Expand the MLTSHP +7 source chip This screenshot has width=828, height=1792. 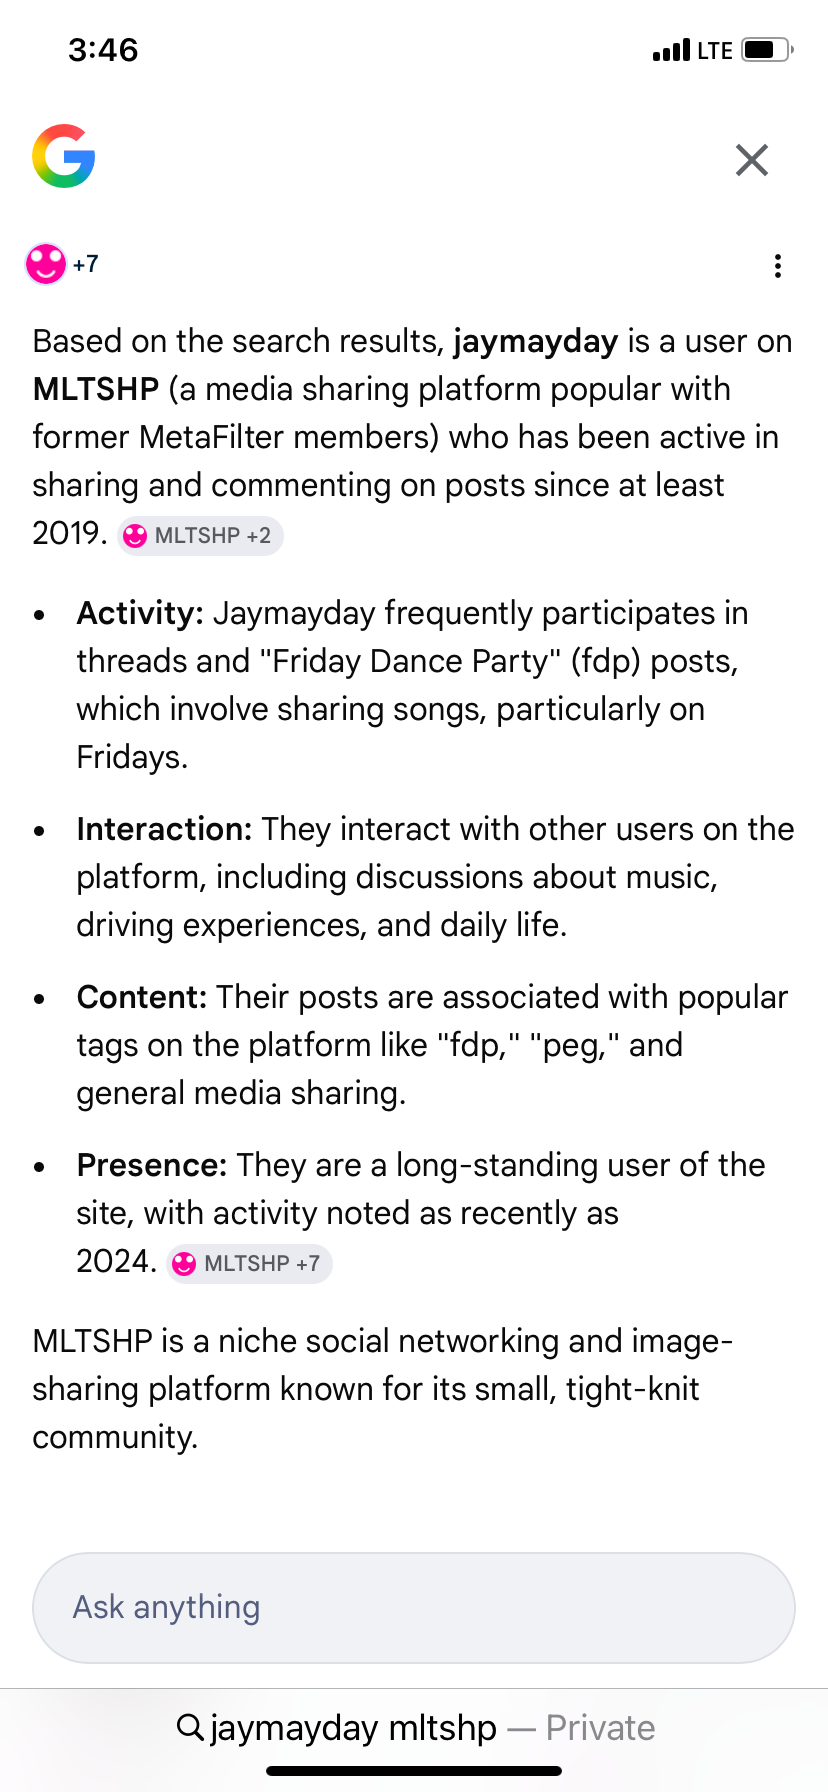(x=250, y=1264)
